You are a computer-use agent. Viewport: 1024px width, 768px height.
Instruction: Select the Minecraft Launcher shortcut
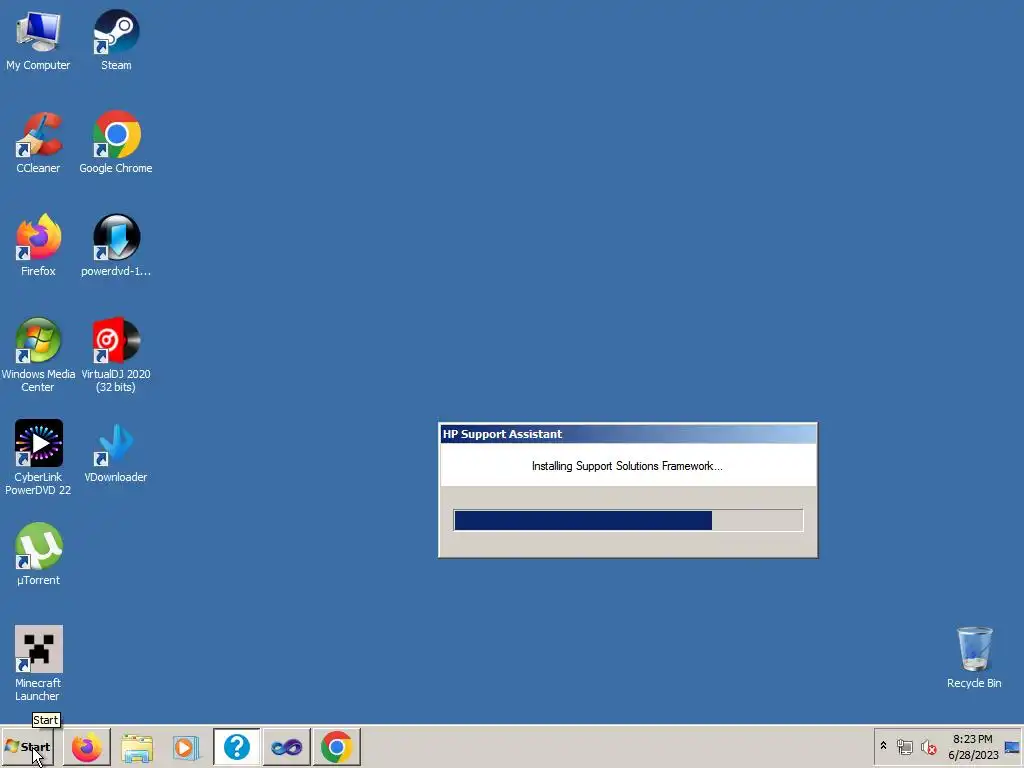point(38,664)
